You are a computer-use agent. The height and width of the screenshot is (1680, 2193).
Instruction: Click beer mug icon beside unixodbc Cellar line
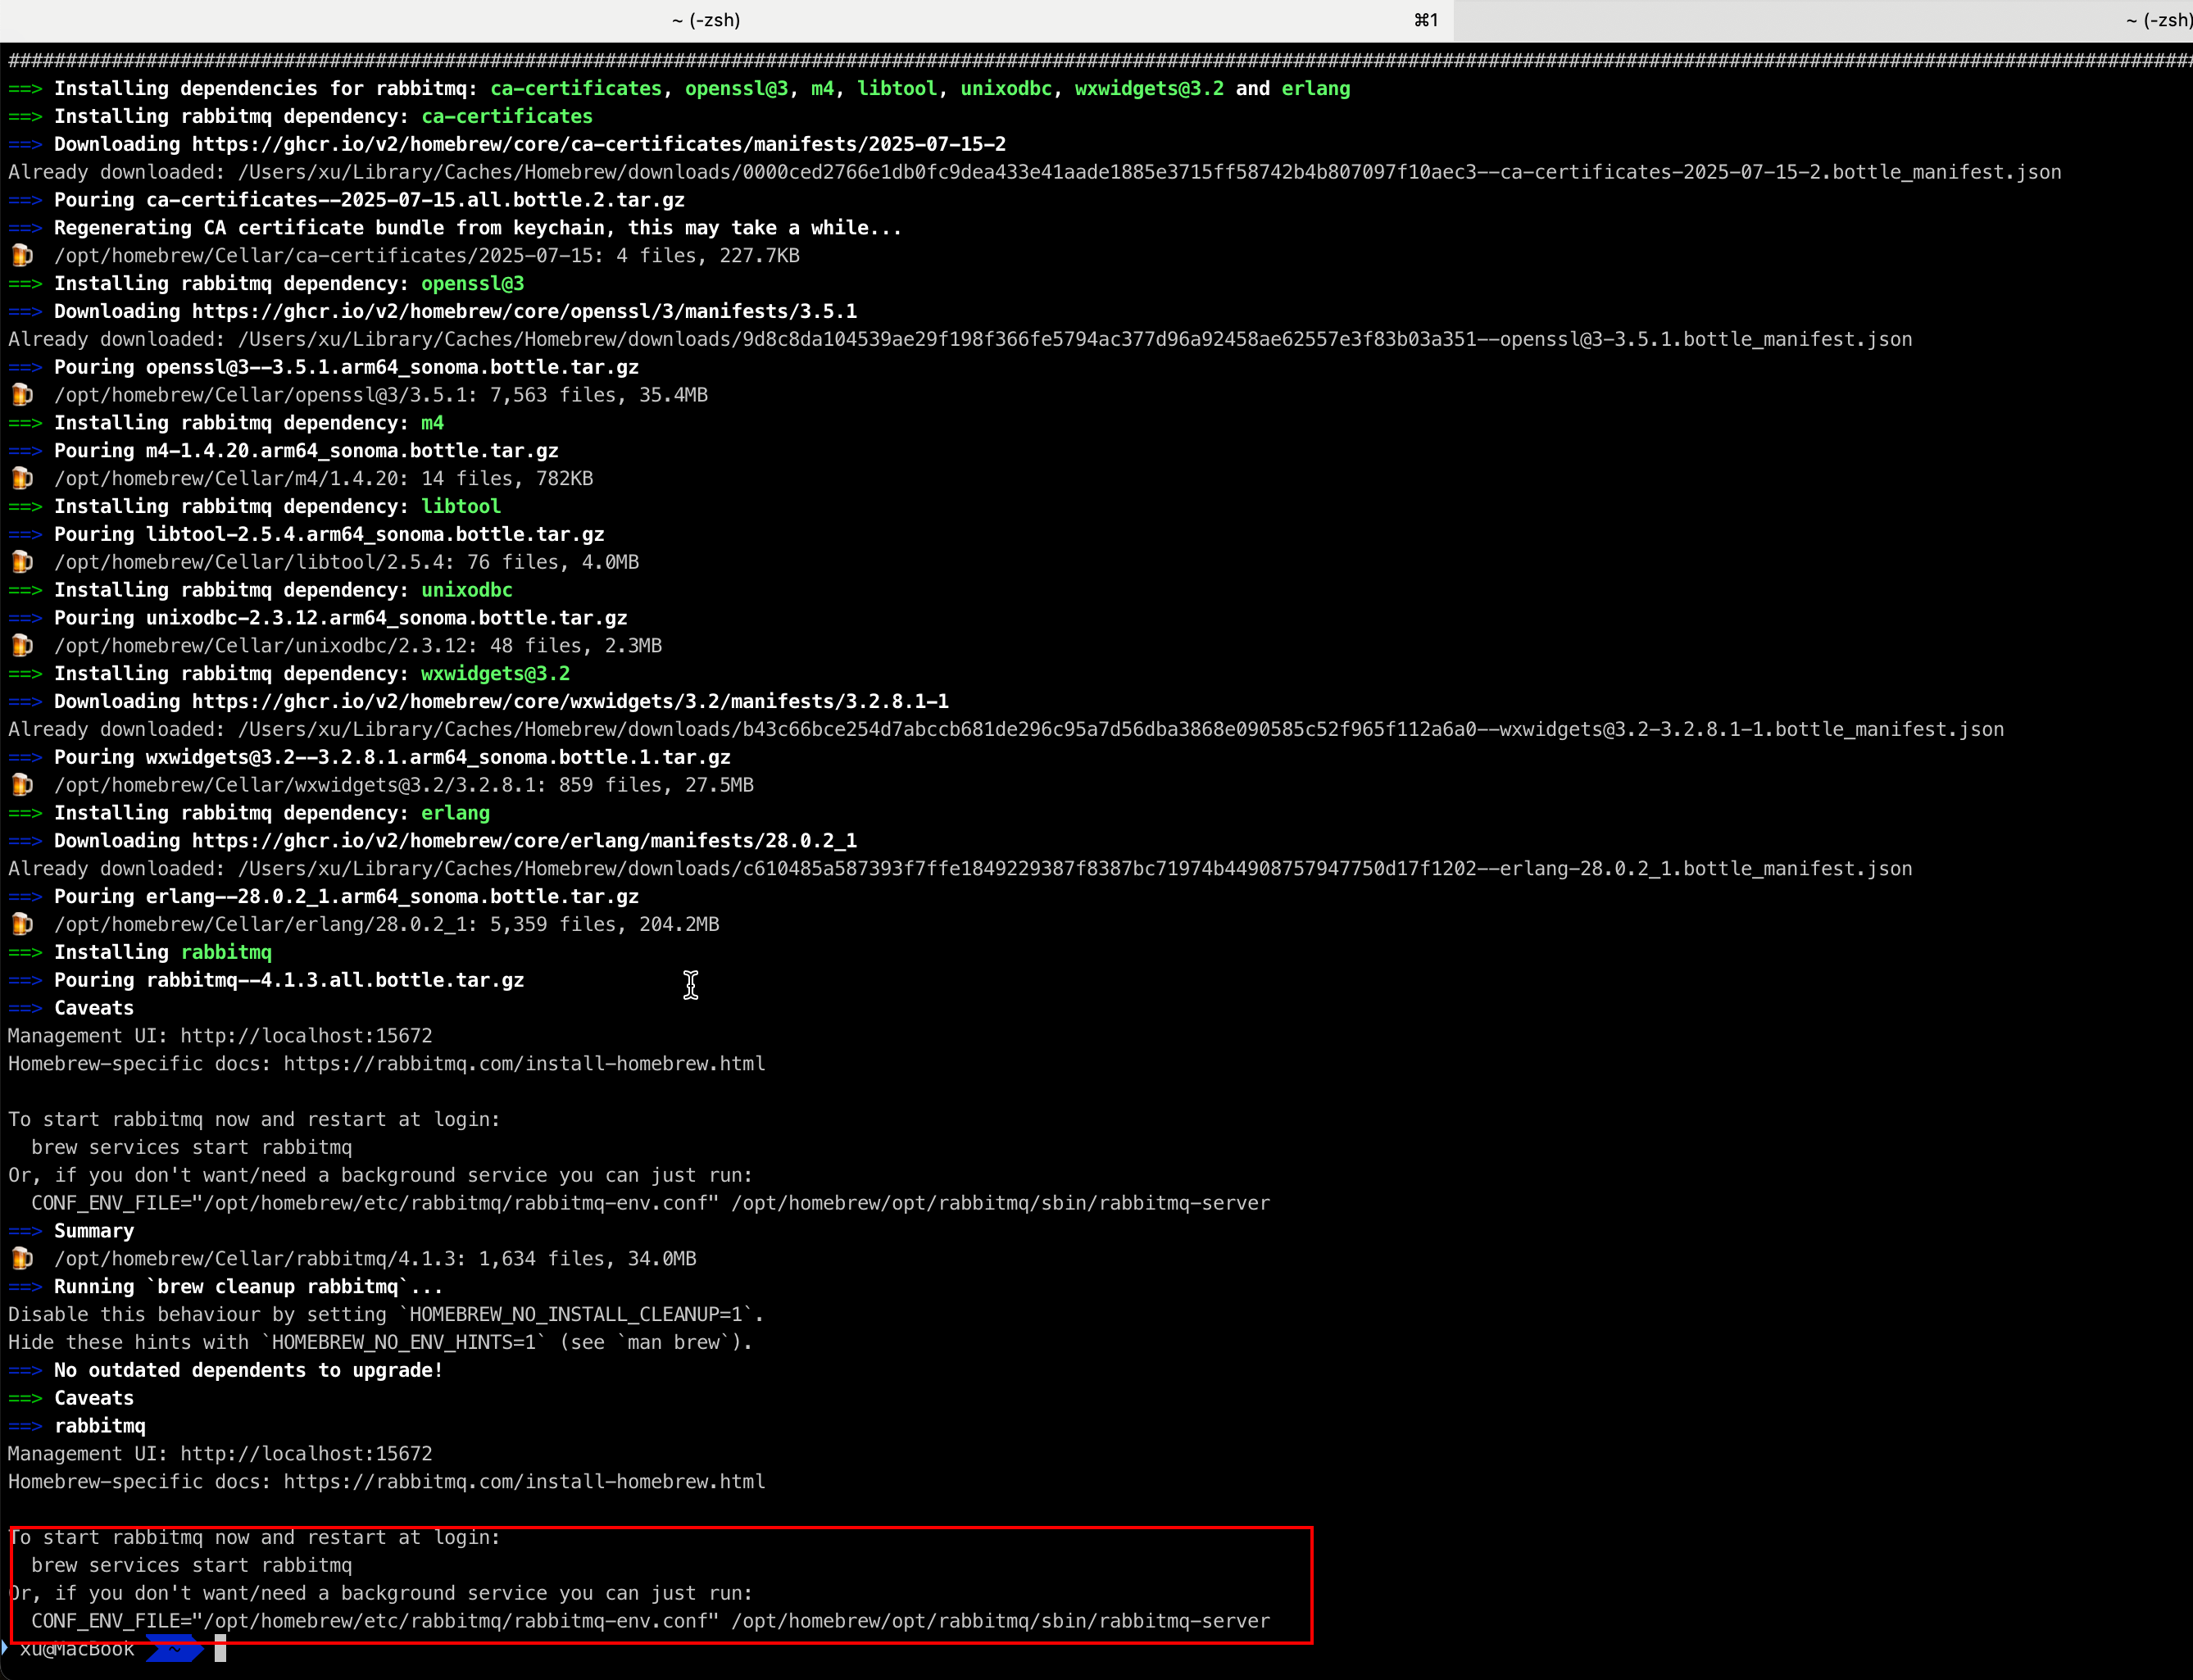click(x=22, y=646)
